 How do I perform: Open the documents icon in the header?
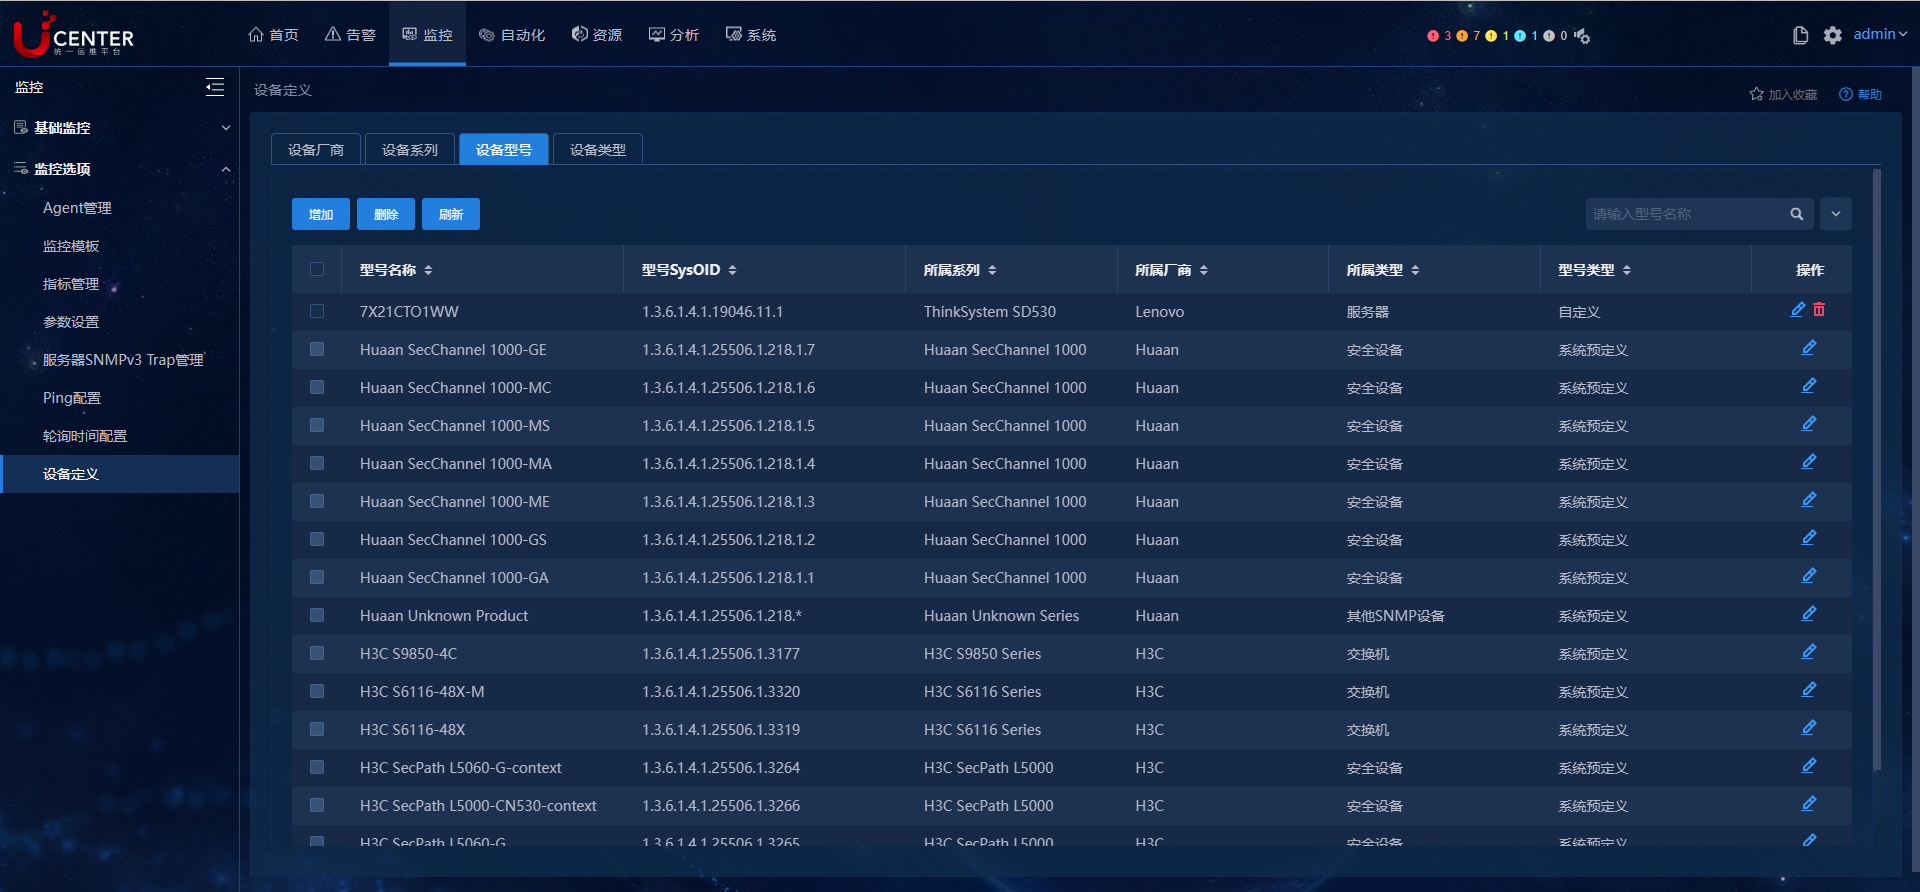click(x=1801, y=35)
